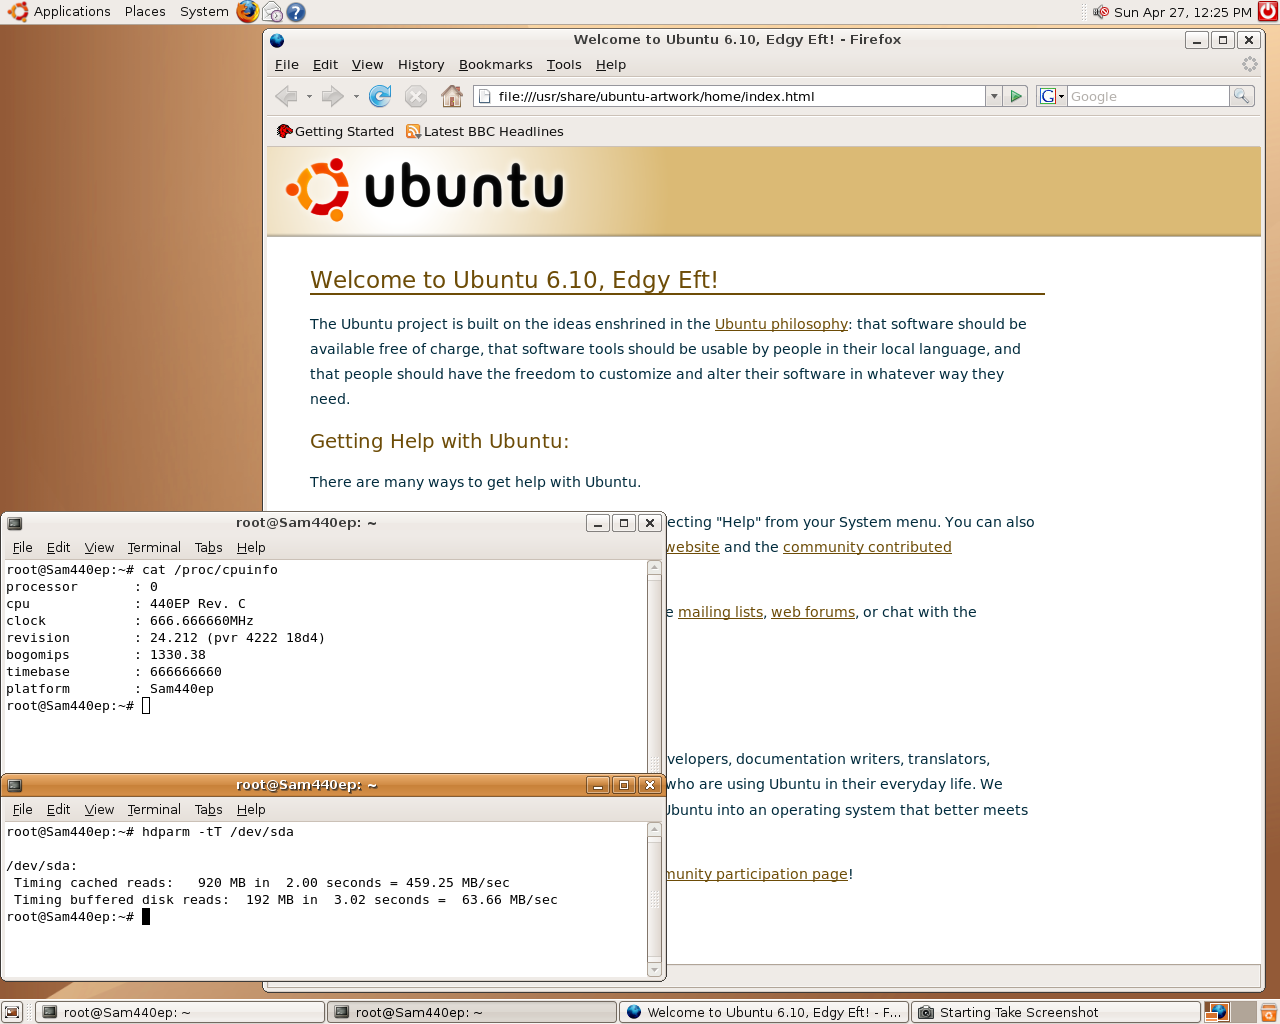Open the Firefox View menu
The height and width of the screenshot is (1024, 1280).
367,64
